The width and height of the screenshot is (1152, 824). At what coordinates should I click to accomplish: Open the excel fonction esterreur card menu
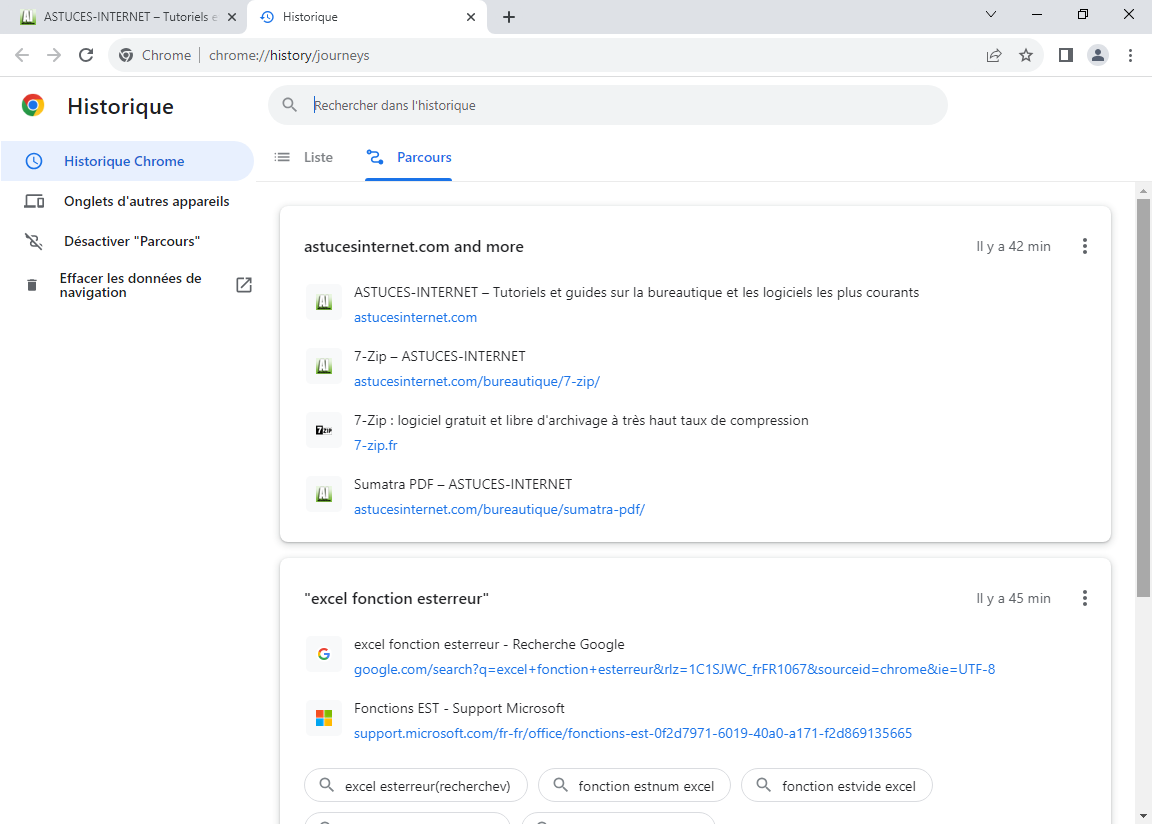coord(1084,598)
